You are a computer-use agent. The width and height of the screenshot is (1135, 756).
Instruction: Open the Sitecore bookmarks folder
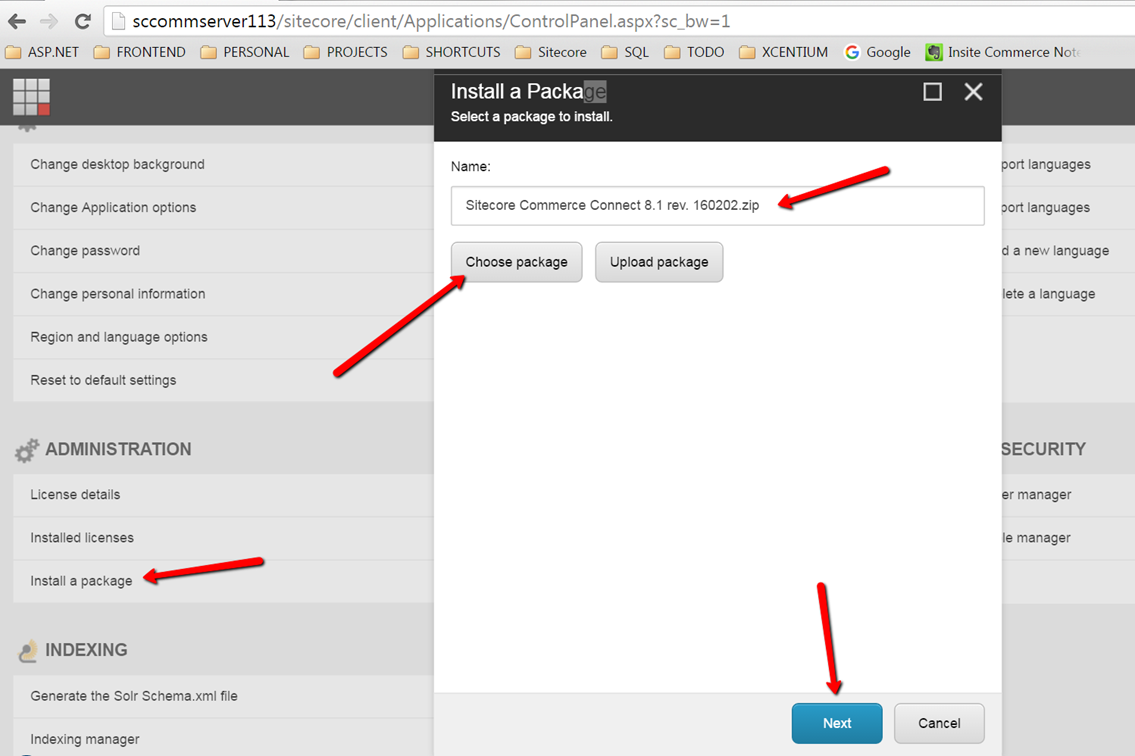coord(551,52)
